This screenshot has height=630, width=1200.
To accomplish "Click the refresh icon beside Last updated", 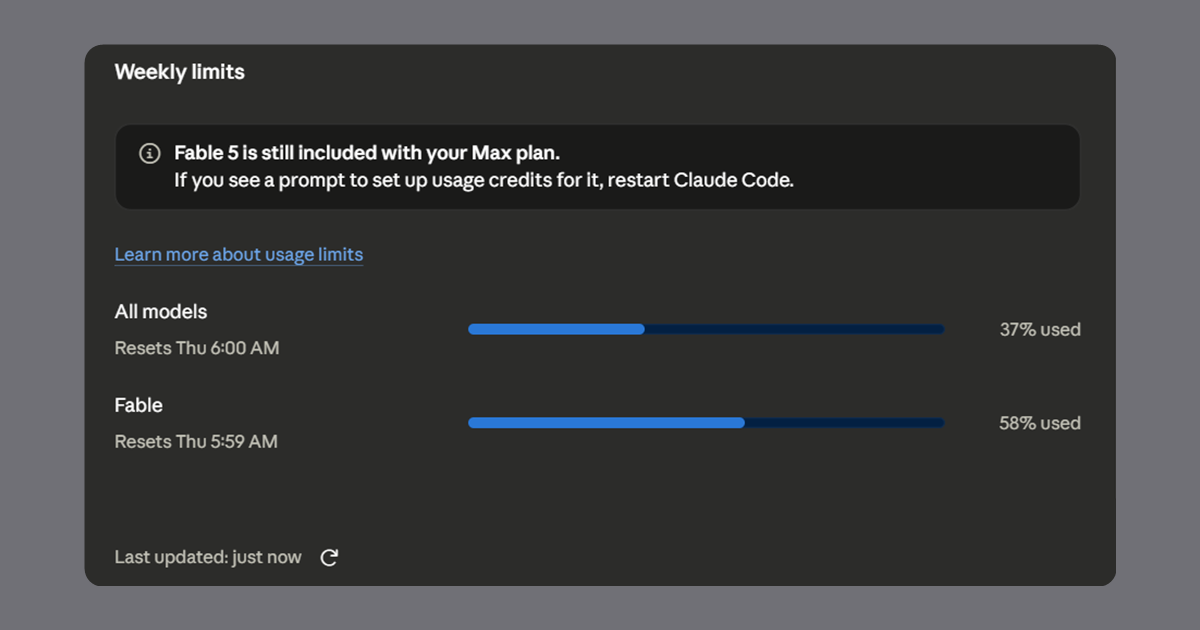I will (329, 558).
